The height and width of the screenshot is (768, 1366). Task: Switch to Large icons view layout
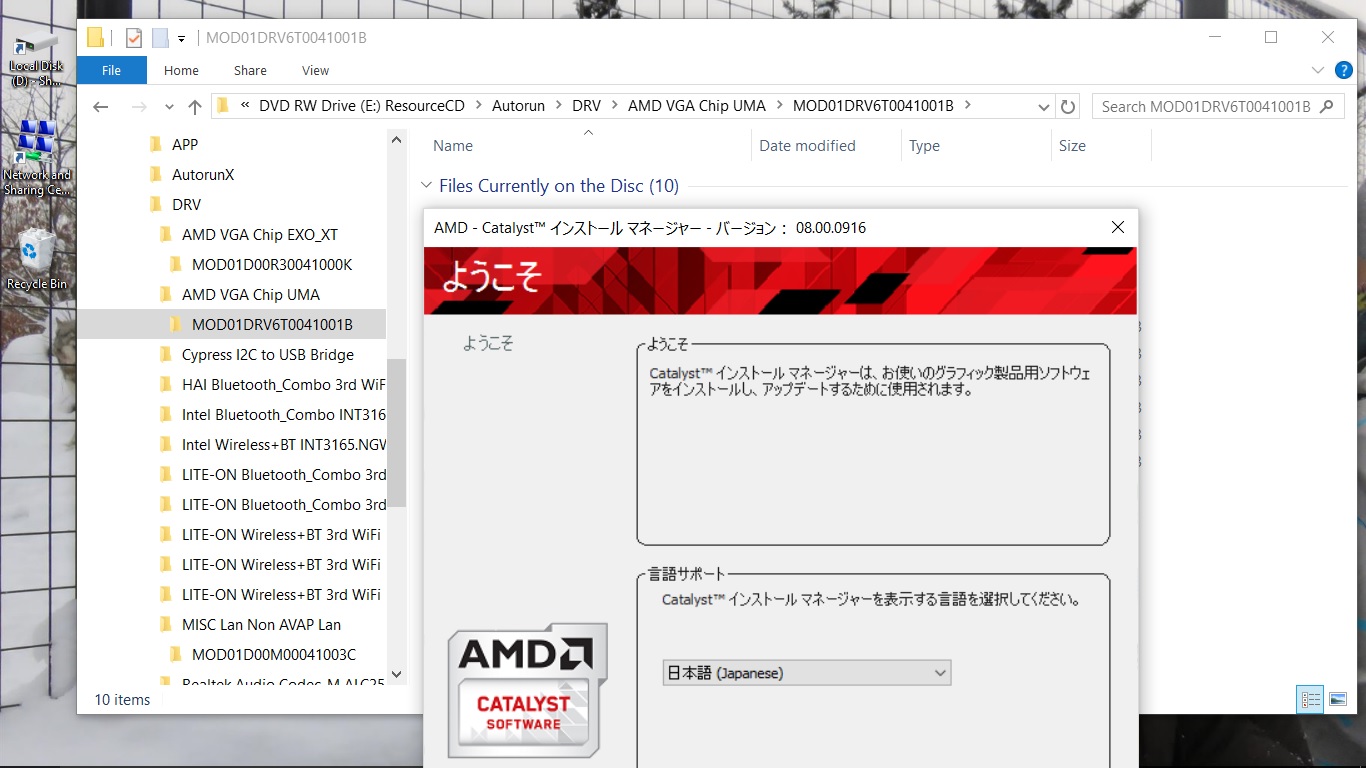point(1338,700)
